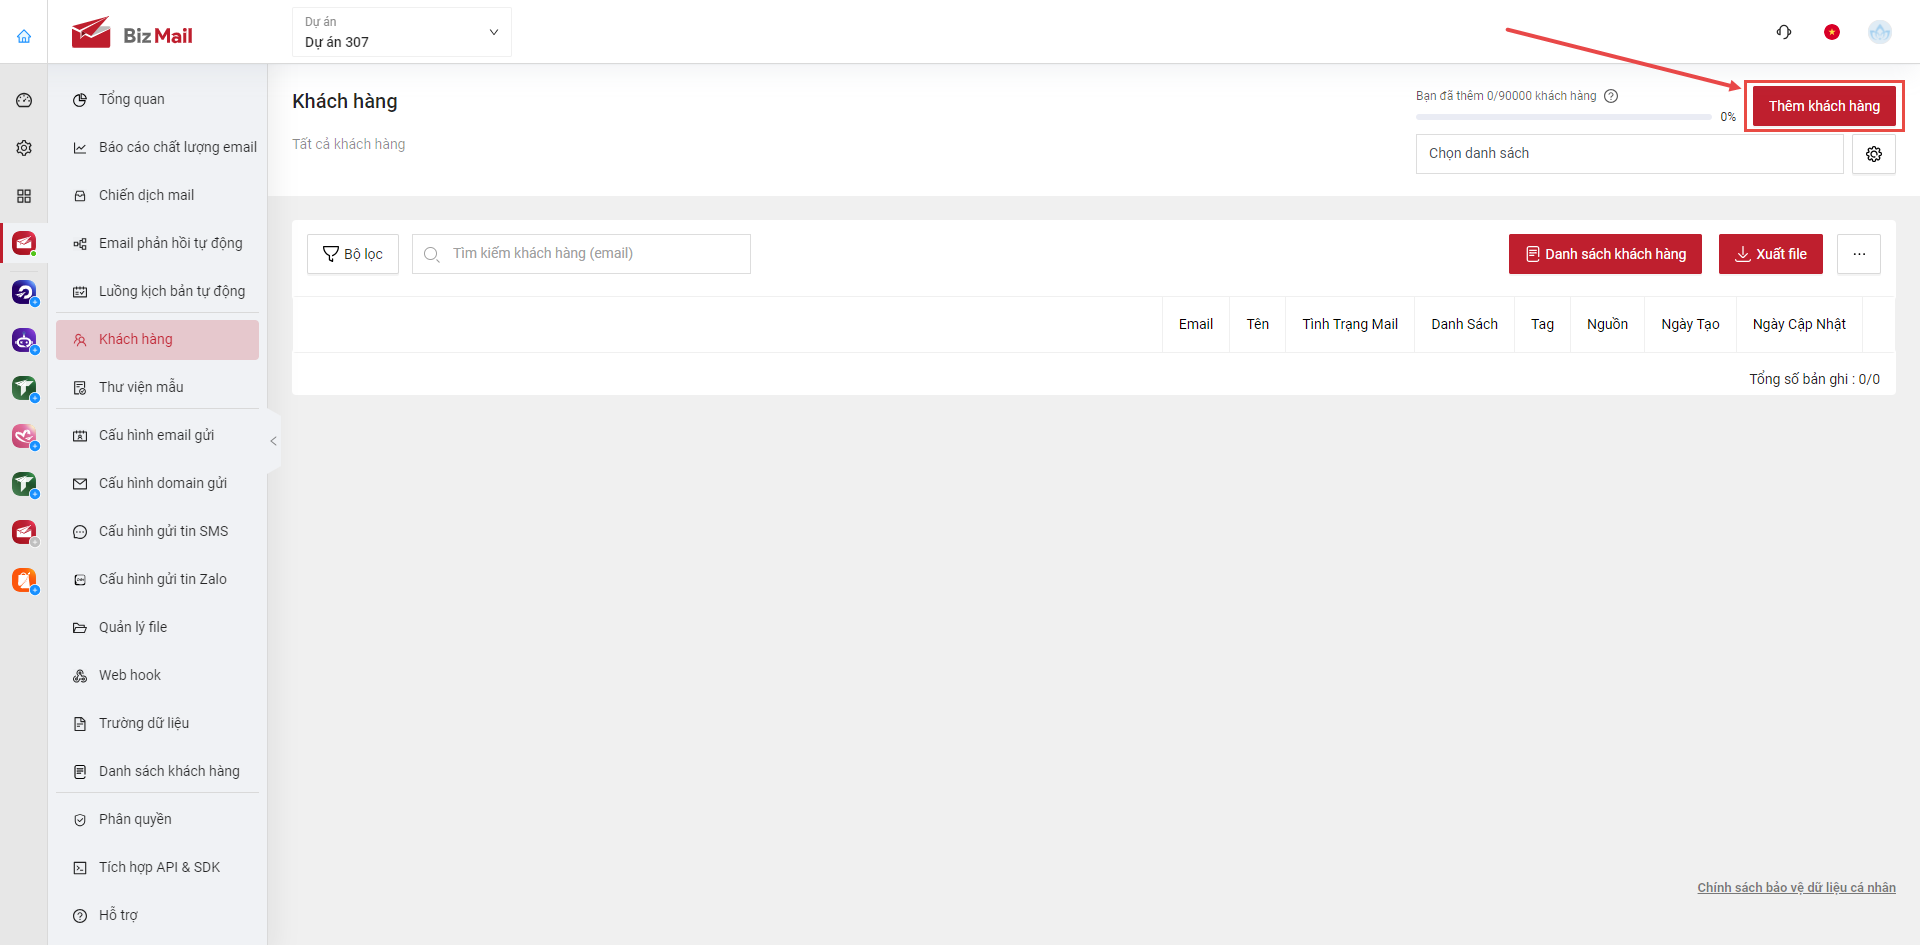This screenshot has width=1920, height=945.
Task: Open Quản lý file
Action: point(158,628)
